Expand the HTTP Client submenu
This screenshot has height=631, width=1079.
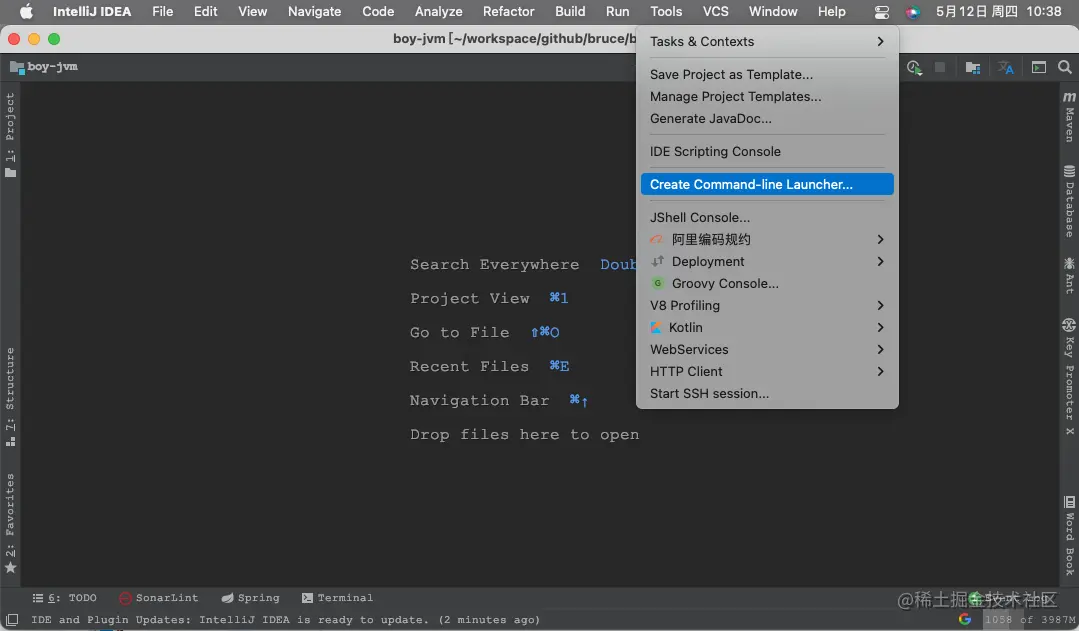point(767,372)
